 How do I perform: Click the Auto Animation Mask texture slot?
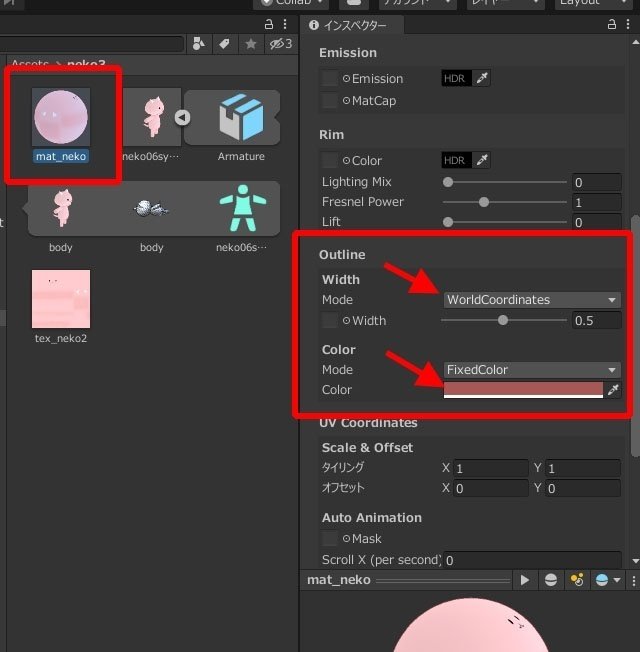329,538
